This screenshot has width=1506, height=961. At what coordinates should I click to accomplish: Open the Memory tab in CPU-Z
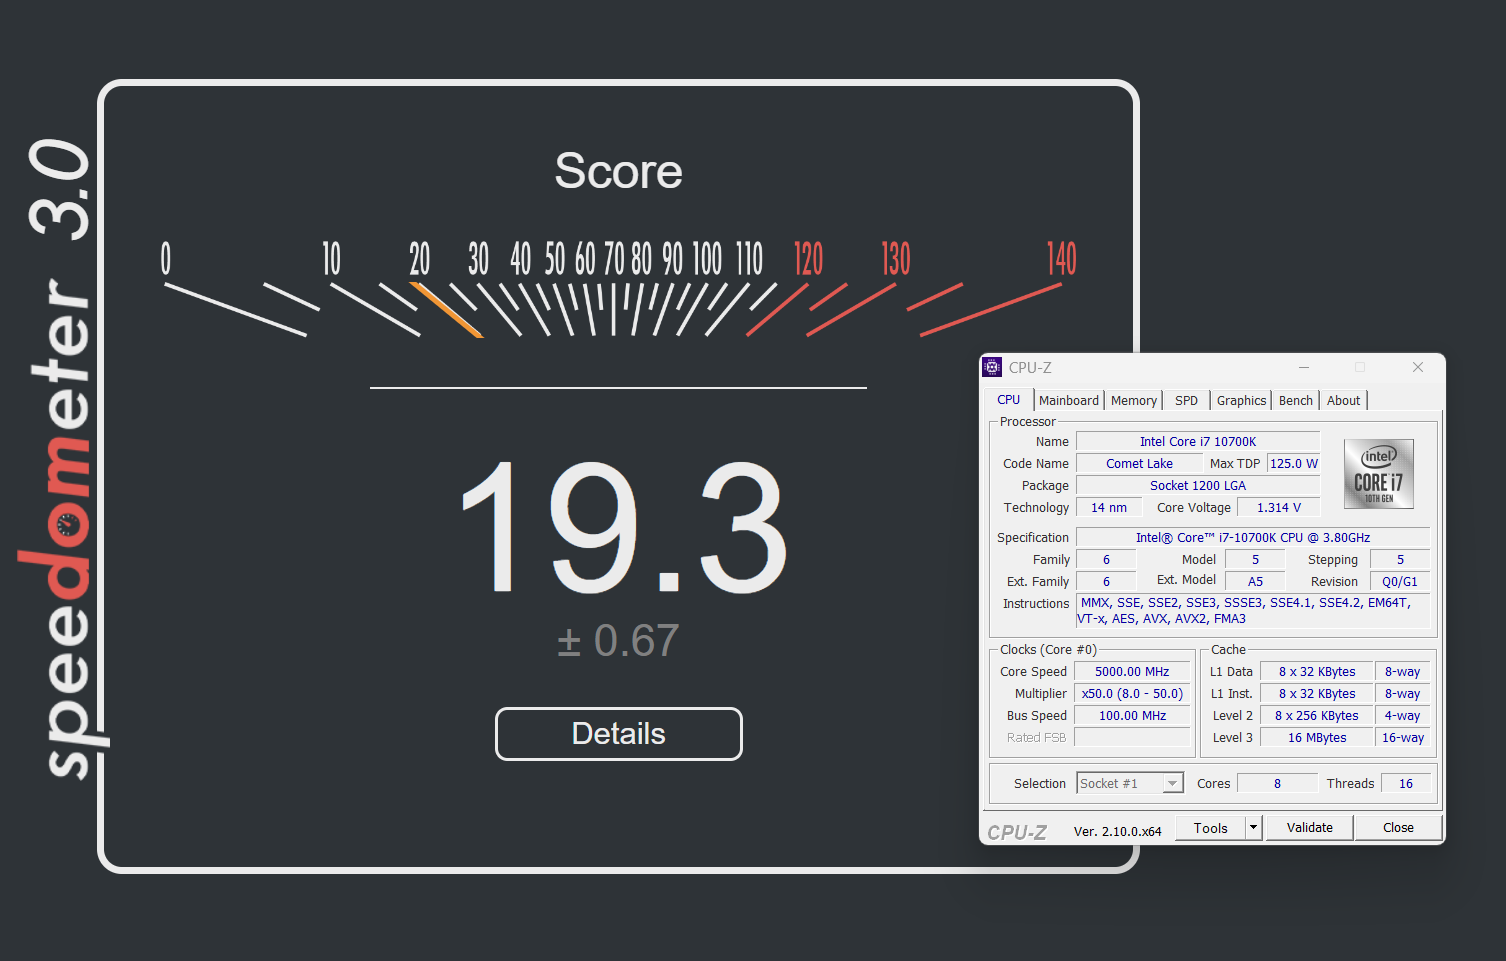[x=1133, y=400]
